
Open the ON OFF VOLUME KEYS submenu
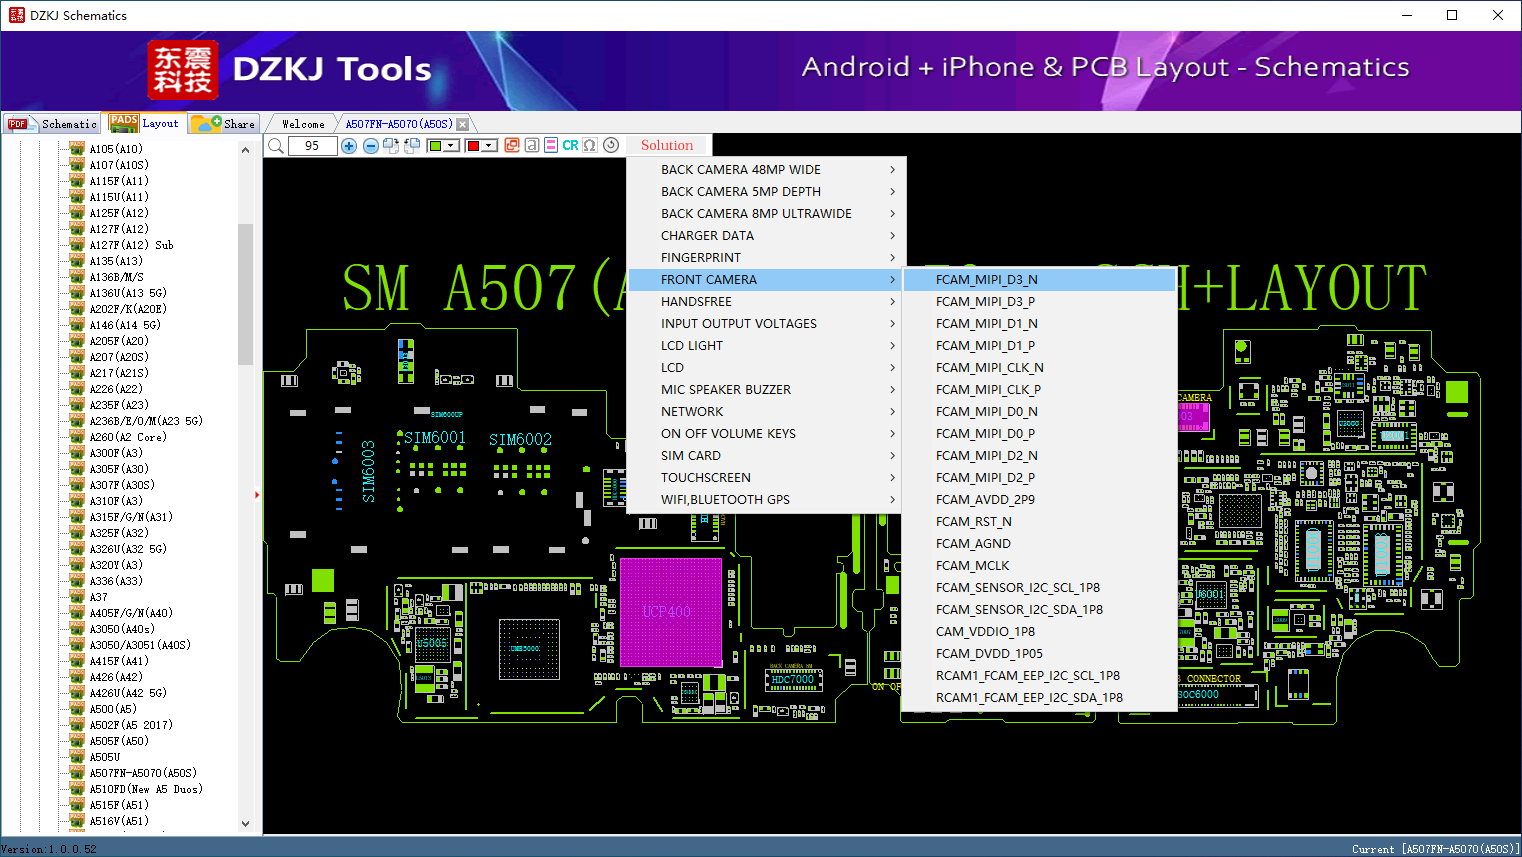(767, 434)
